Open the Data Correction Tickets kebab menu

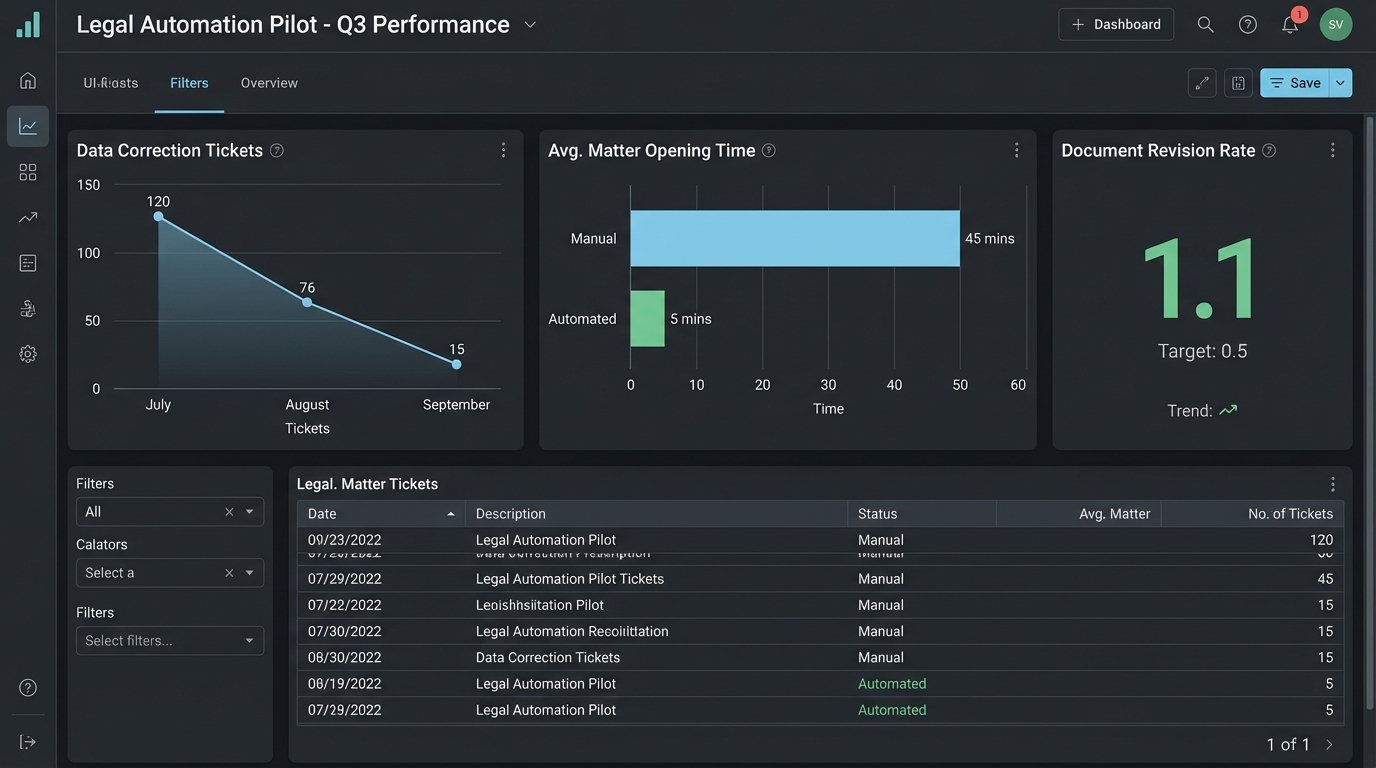(x=502, y=148)
